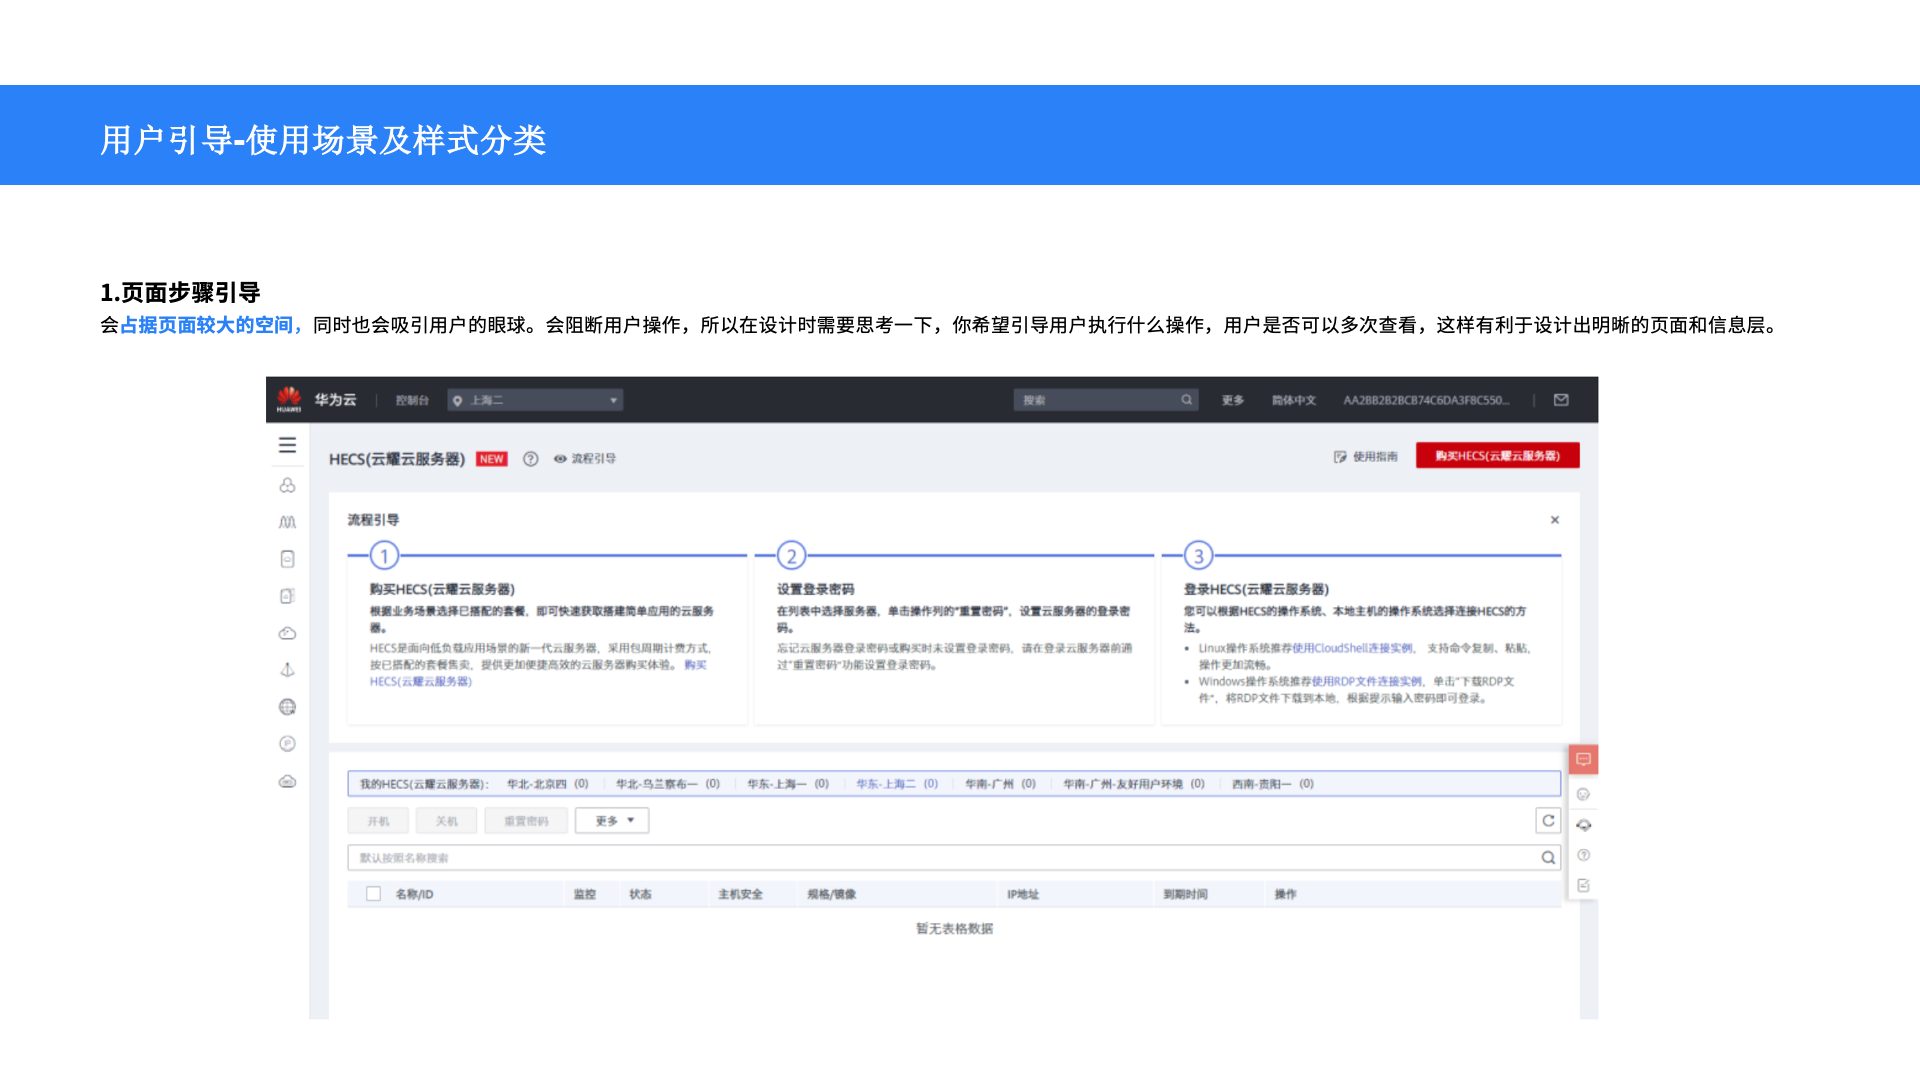1920x1080 pixels.
Task: Click the help question mark beside the HECS title
Action: [531, 459]
